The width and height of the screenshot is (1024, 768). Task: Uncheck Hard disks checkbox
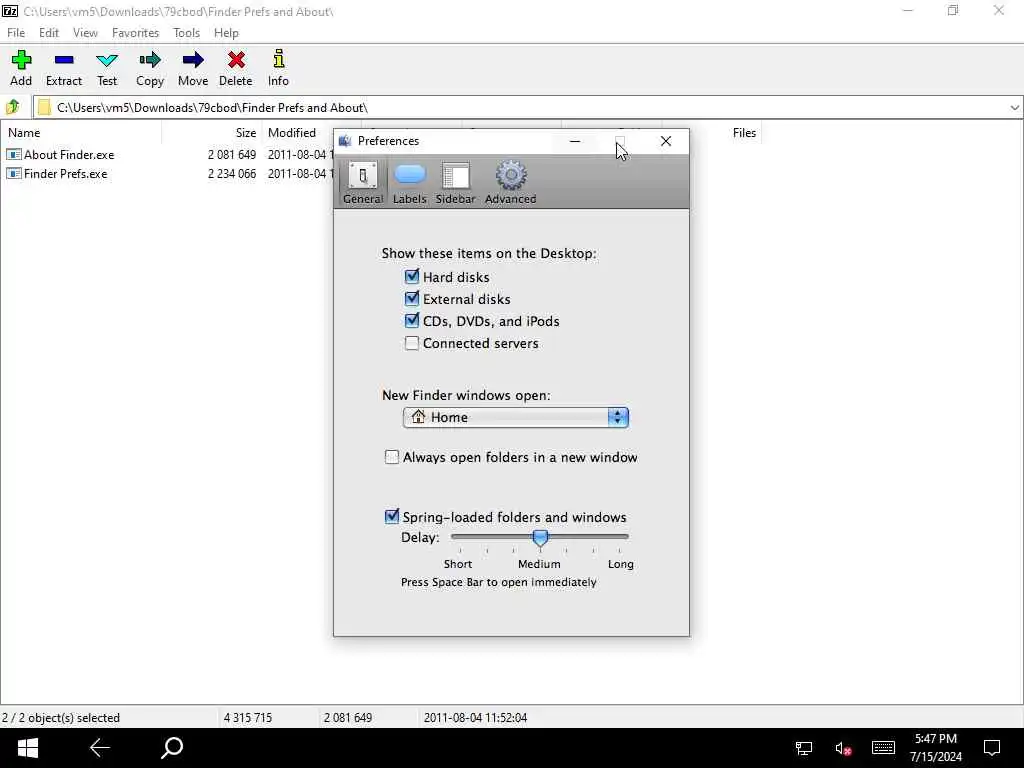pyautogui.click(x=411, y=277)
